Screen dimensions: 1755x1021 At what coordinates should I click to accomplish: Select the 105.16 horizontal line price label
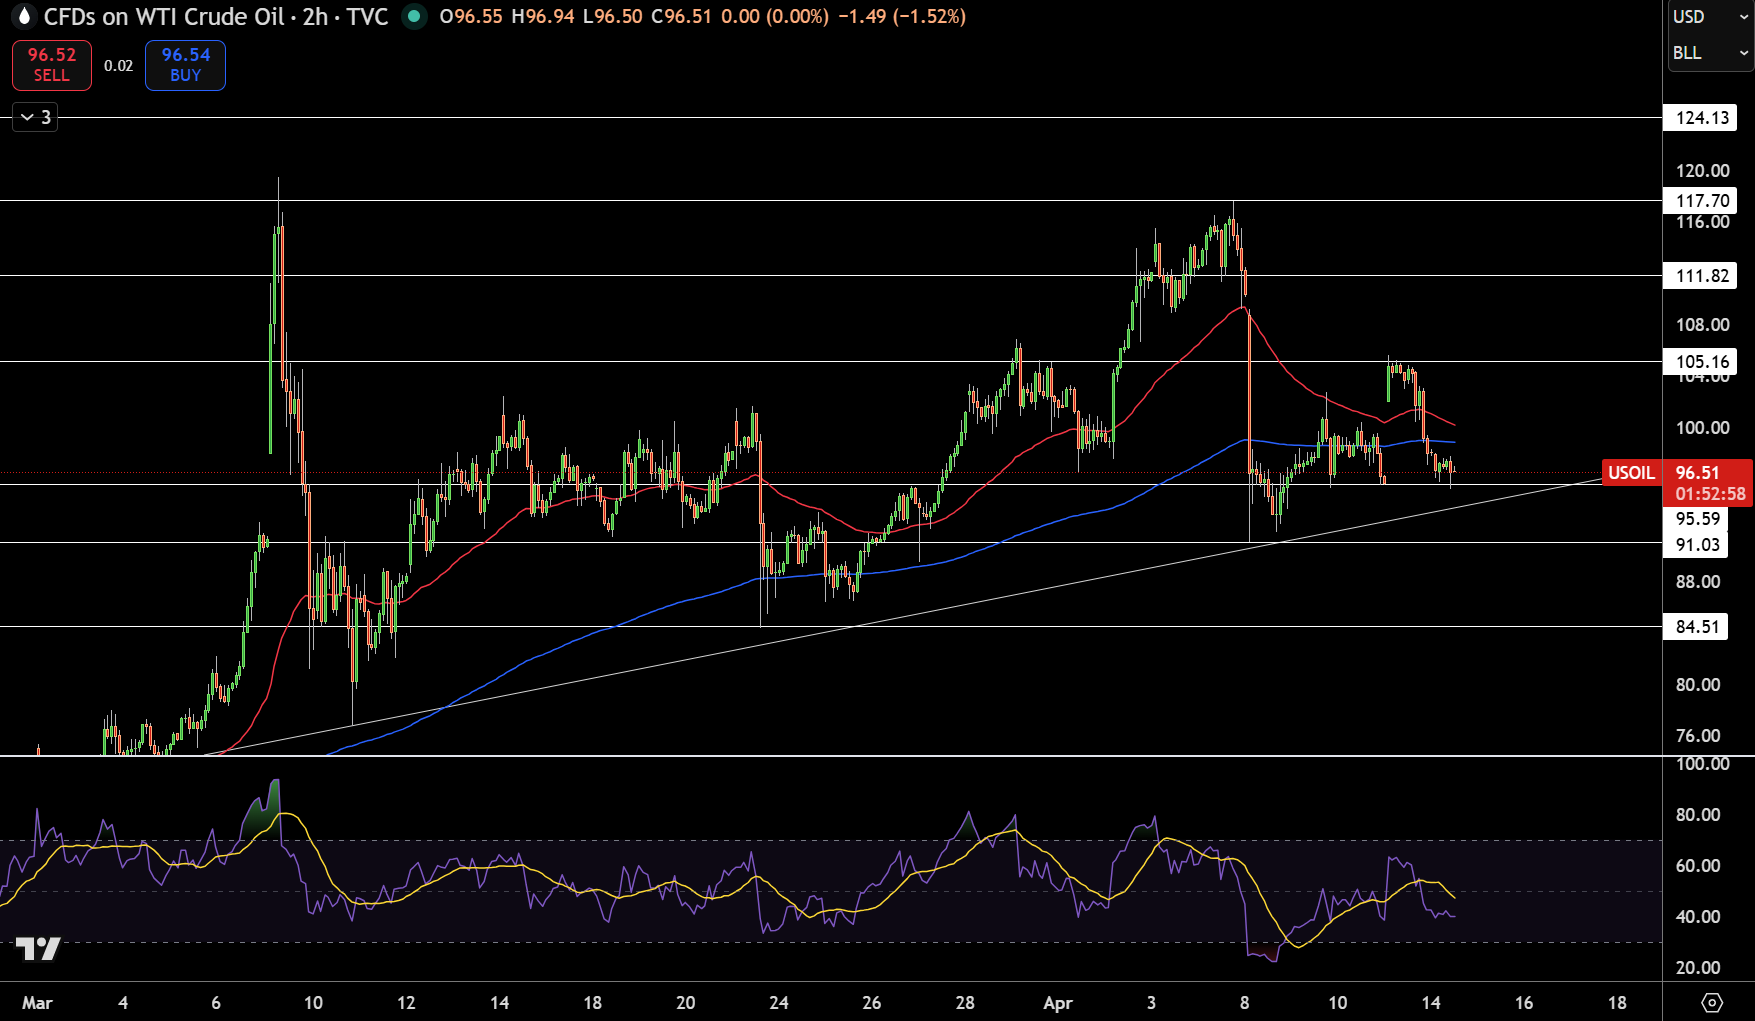pyautogui.click(x=1702, y=362)
